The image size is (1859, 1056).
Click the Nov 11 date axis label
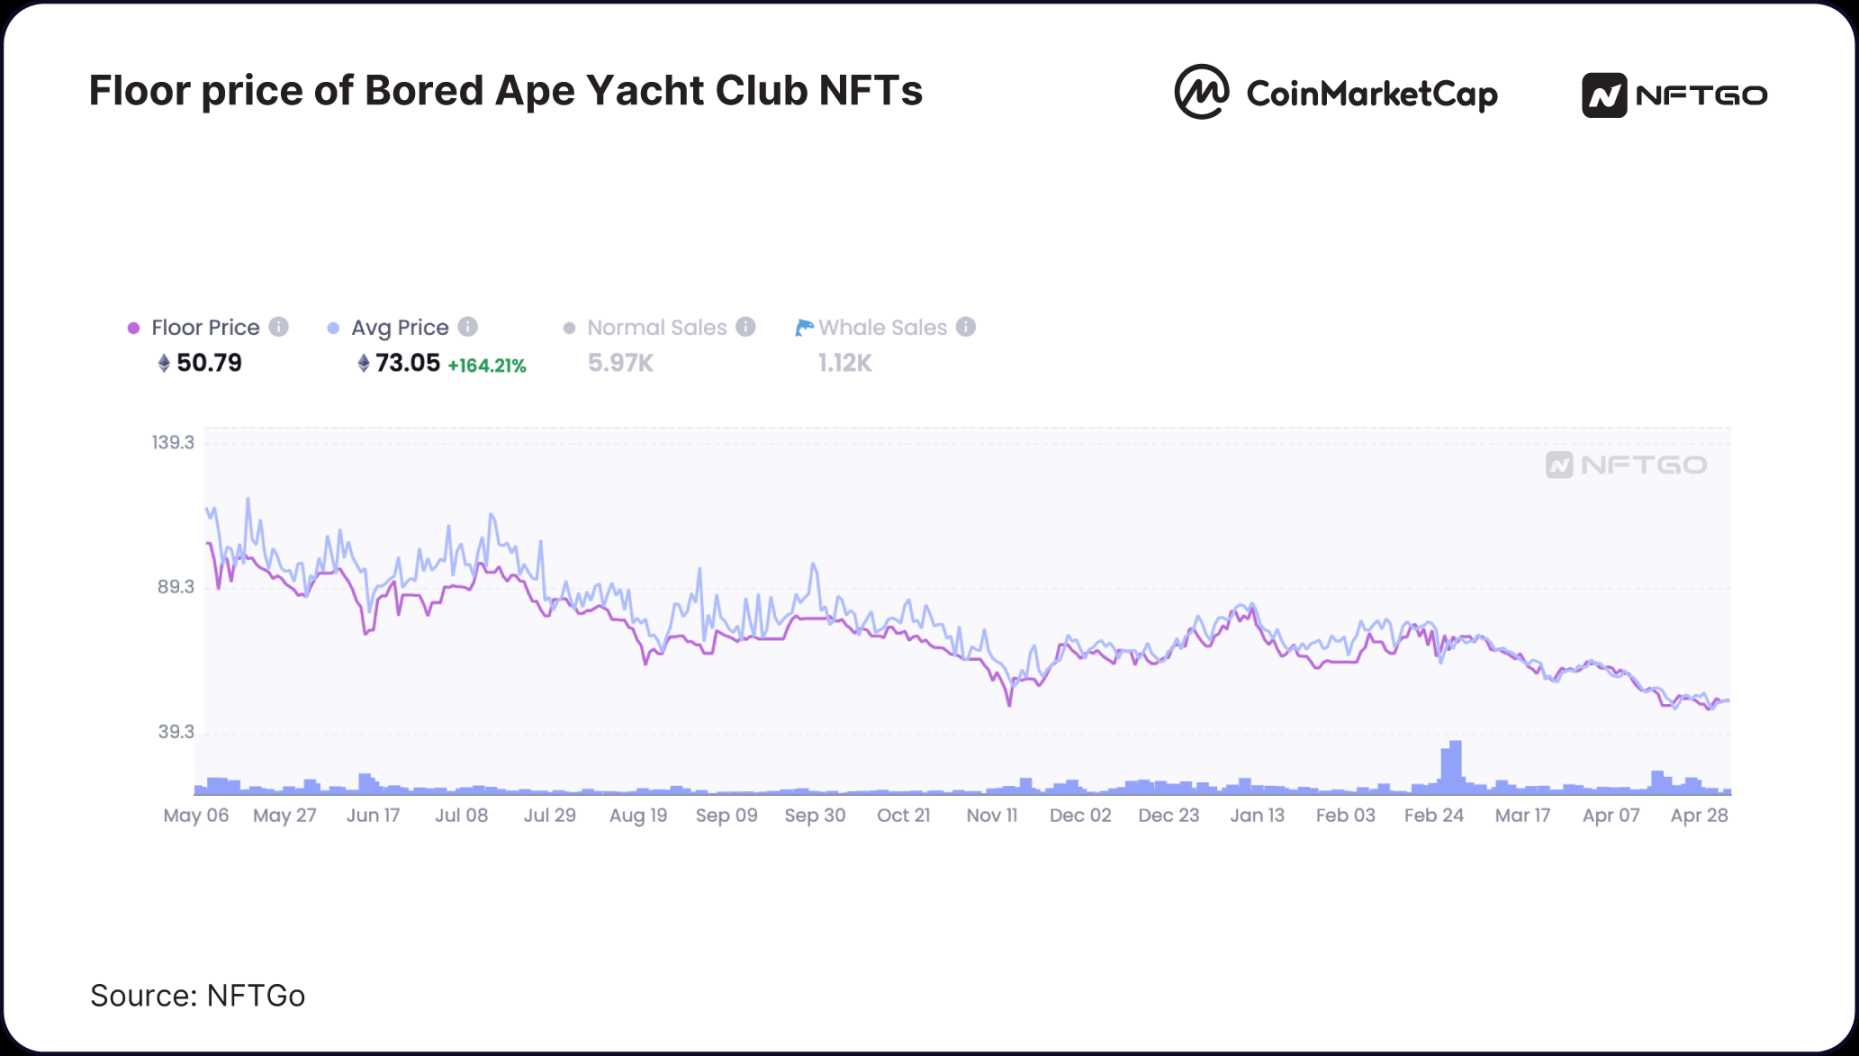coord(991,815)
